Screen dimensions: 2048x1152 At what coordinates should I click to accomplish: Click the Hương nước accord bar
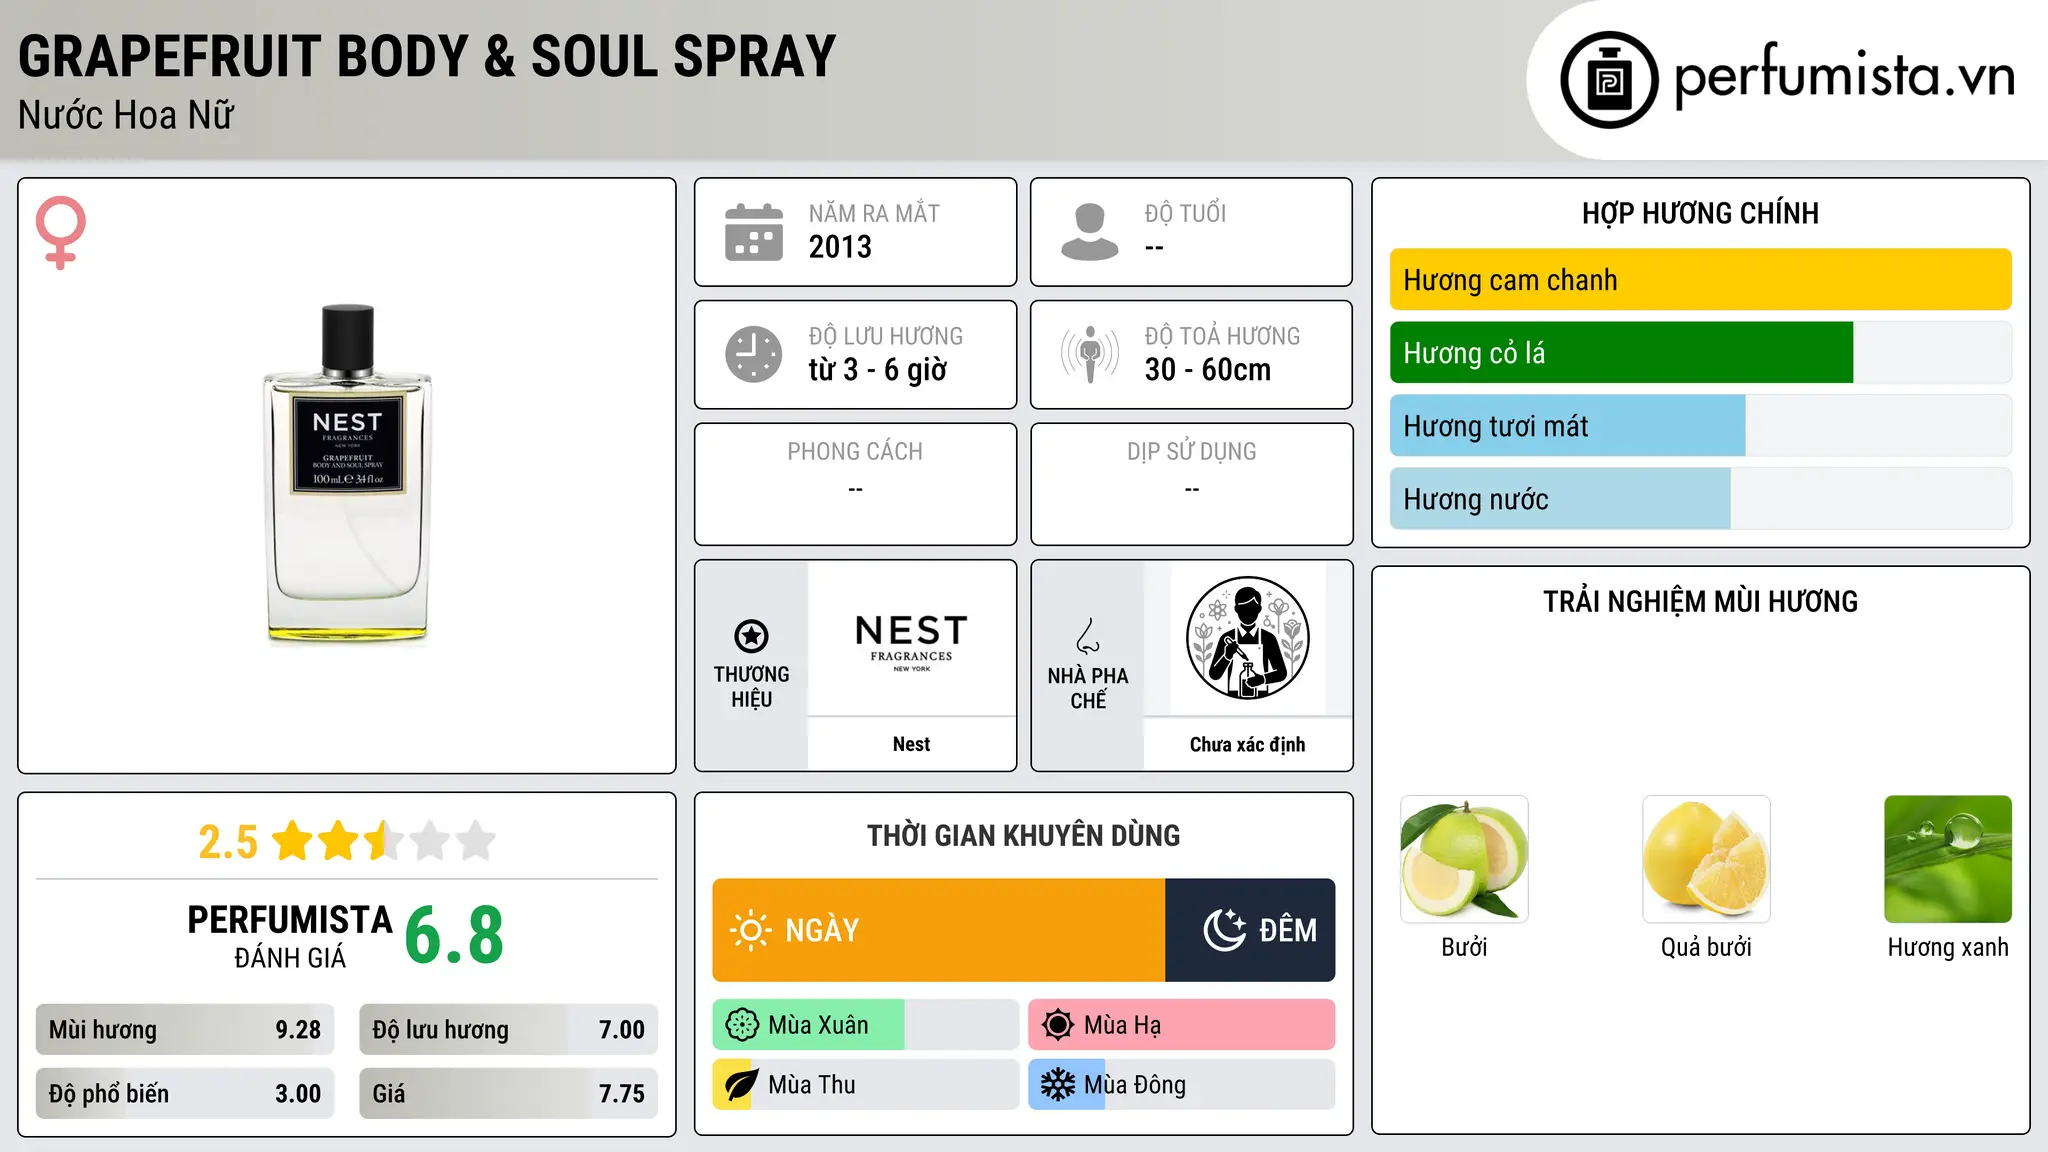click(1700, 499)
